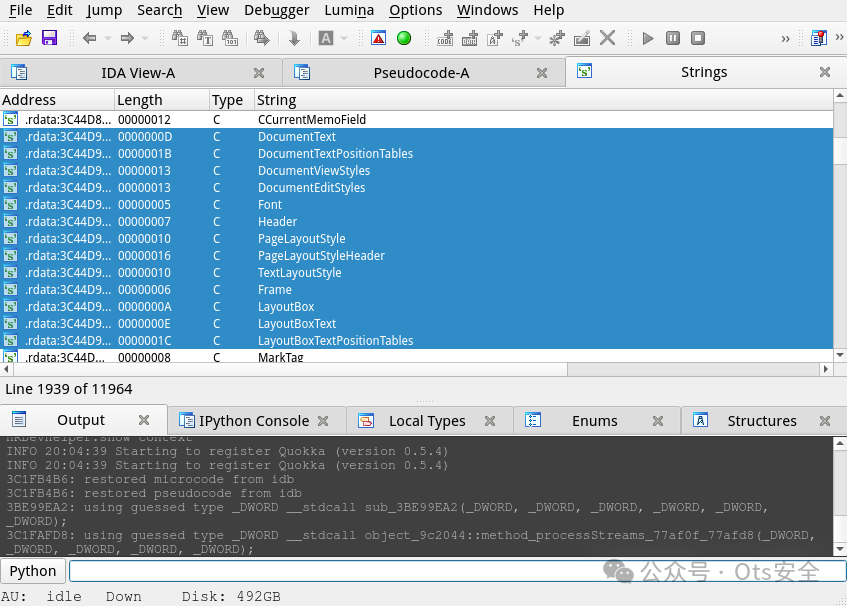Expand the hidden toolbar items chevron
This screenshot has width=847, height=606.
[x=785, y=39]
